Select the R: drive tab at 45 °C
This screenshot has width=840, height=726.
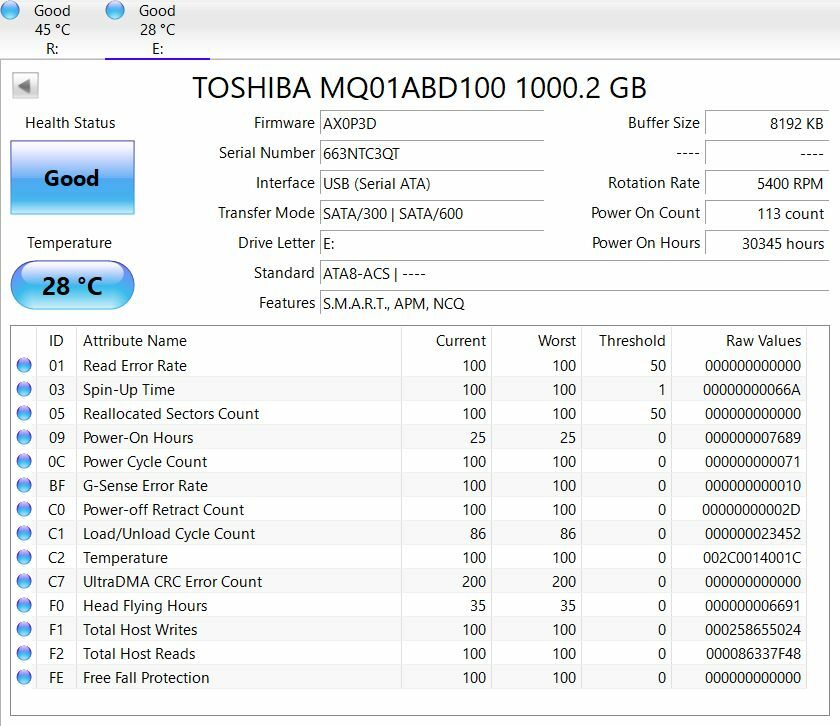52,30
